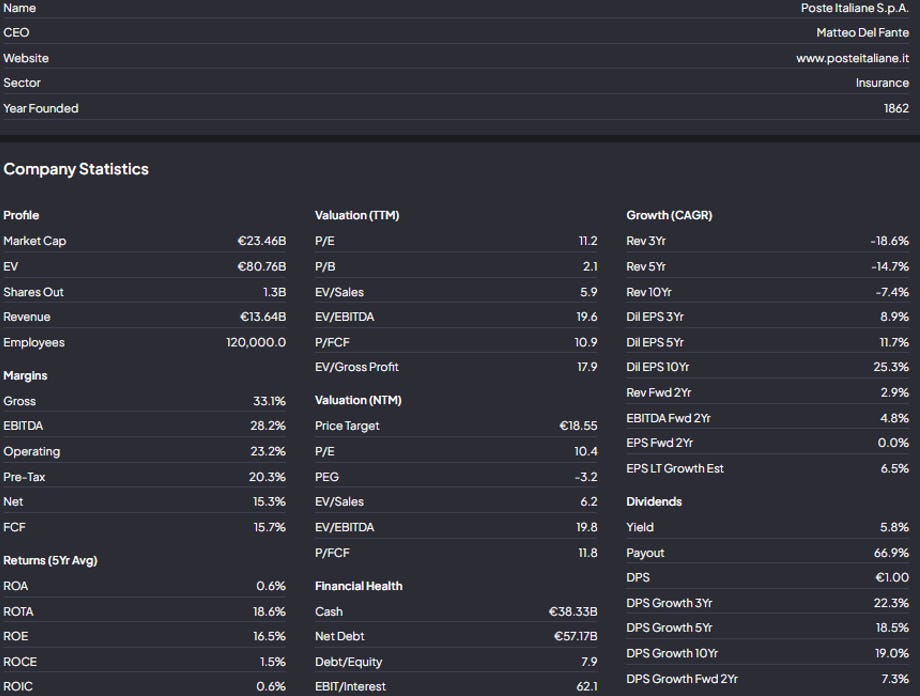The image size is (920, 696).
Task: Select the dividend Yield value 5.8%
Action: coord(895,527)
